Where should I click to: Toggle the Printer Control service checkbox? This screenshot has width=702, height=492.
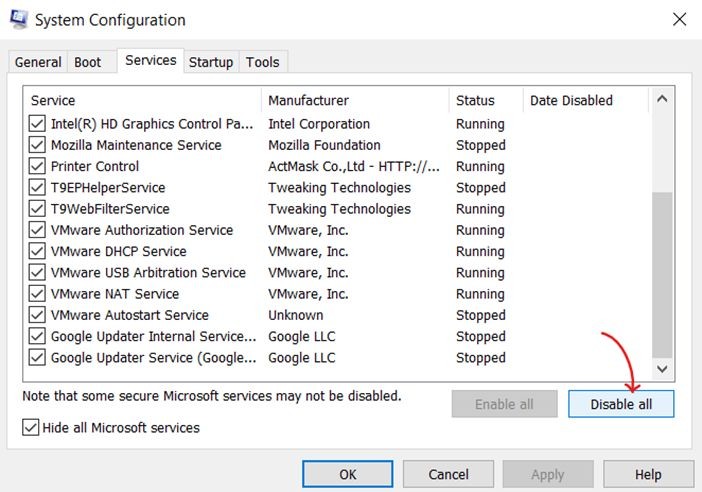(x=38, y=166)
